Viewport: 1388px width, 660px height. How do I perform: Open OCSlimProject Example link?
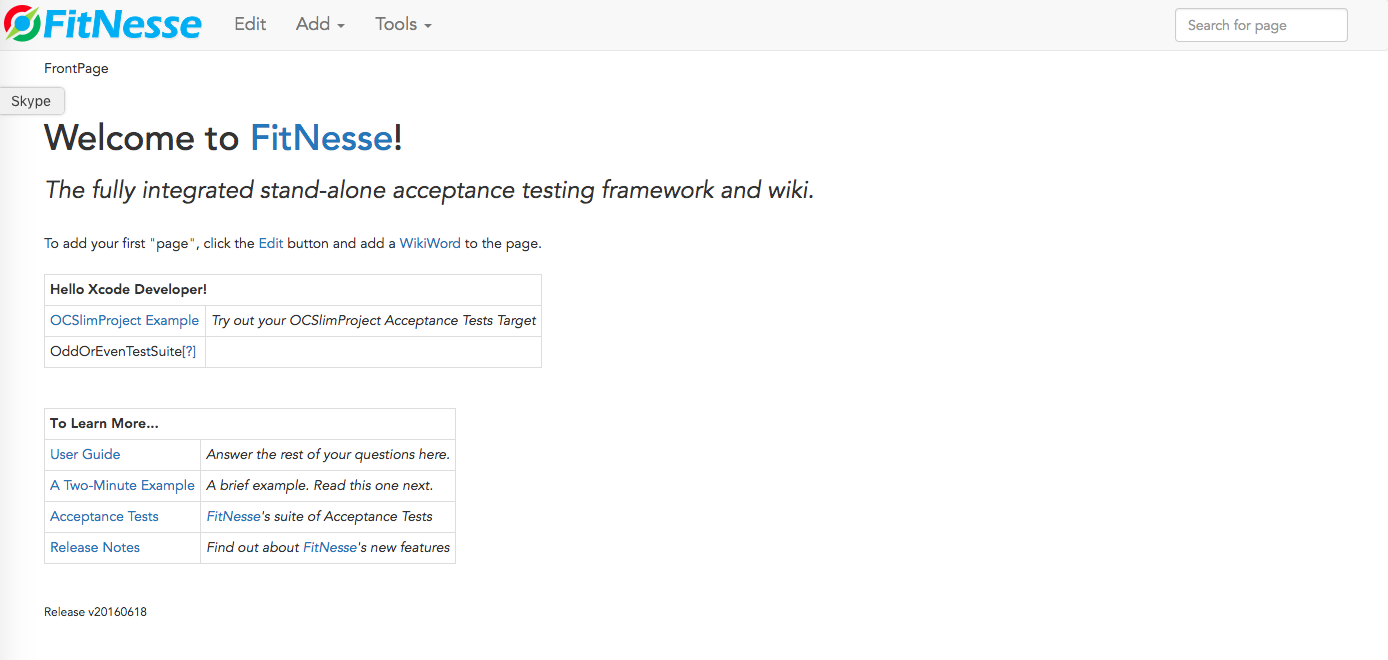coord(125,320)
